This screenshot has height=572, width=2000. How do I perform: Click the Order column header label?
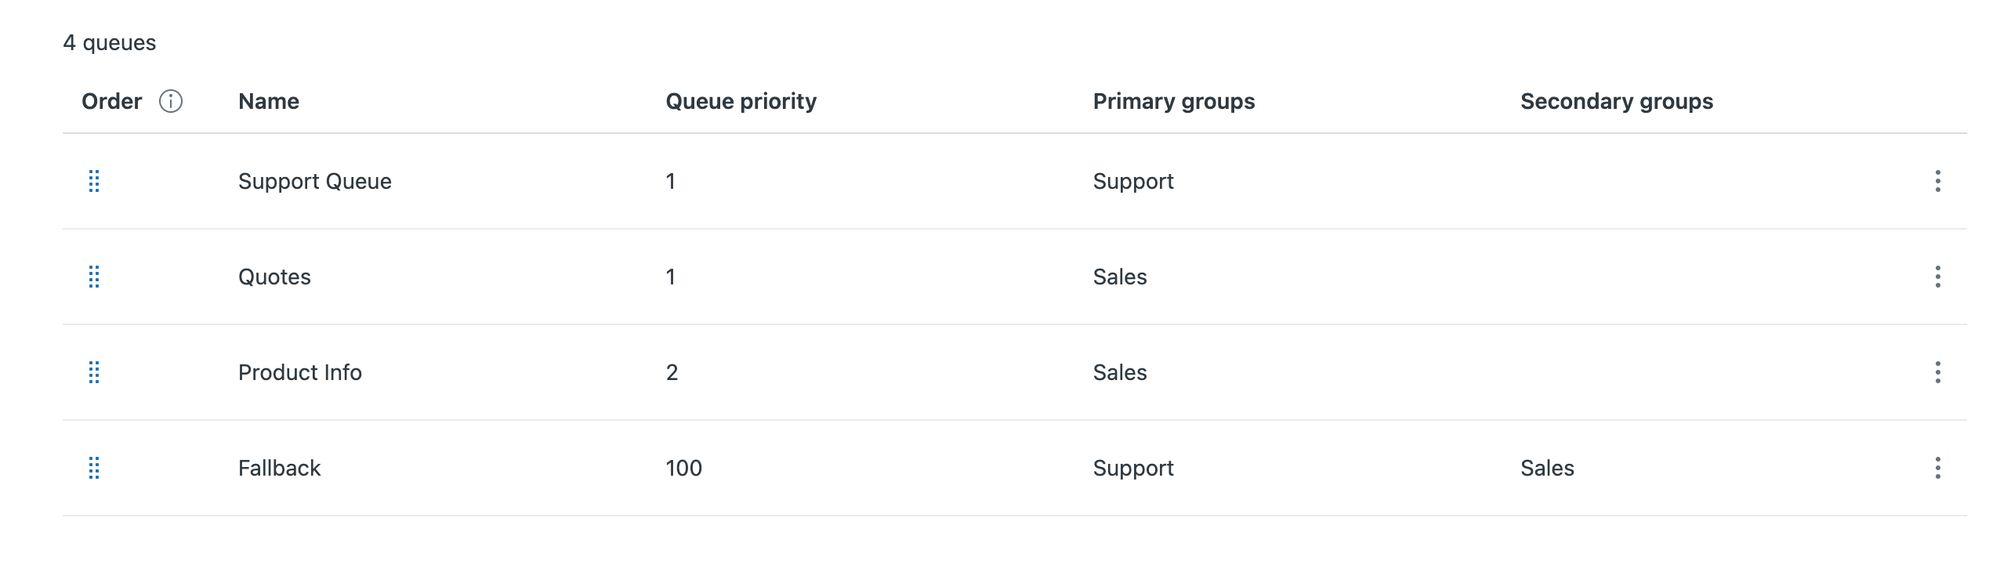click(x=112, y=101)
